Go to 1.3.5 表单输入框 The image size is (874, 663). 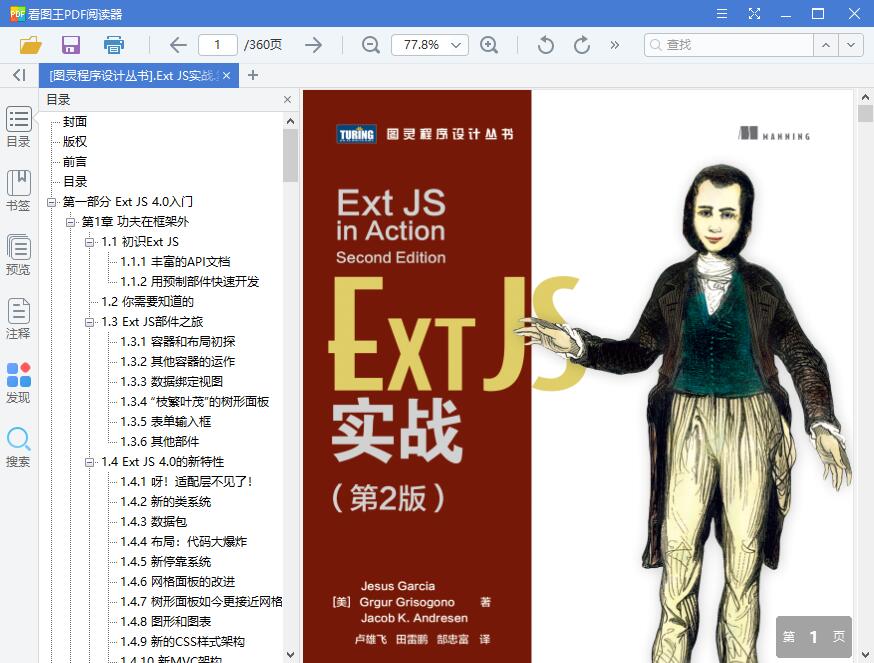[166, 422]
